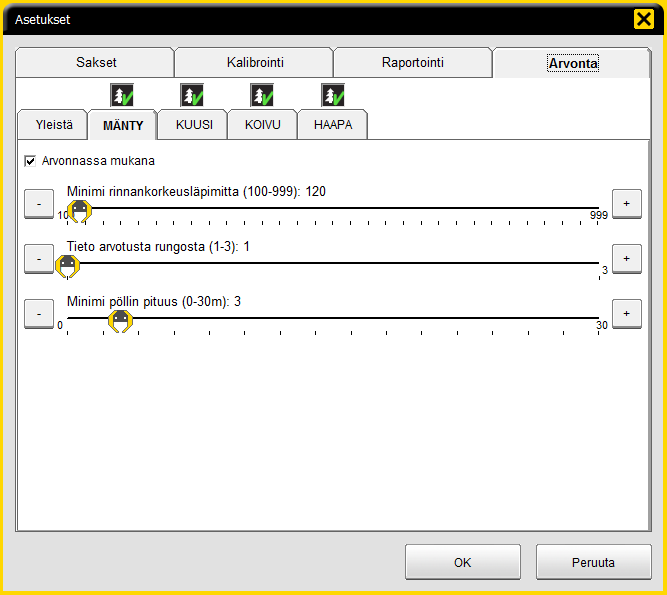The height and width of the screenshot is (595, 667).
Task: Click the pöllin pituus slider handle
Action: [x=120, y=321]
